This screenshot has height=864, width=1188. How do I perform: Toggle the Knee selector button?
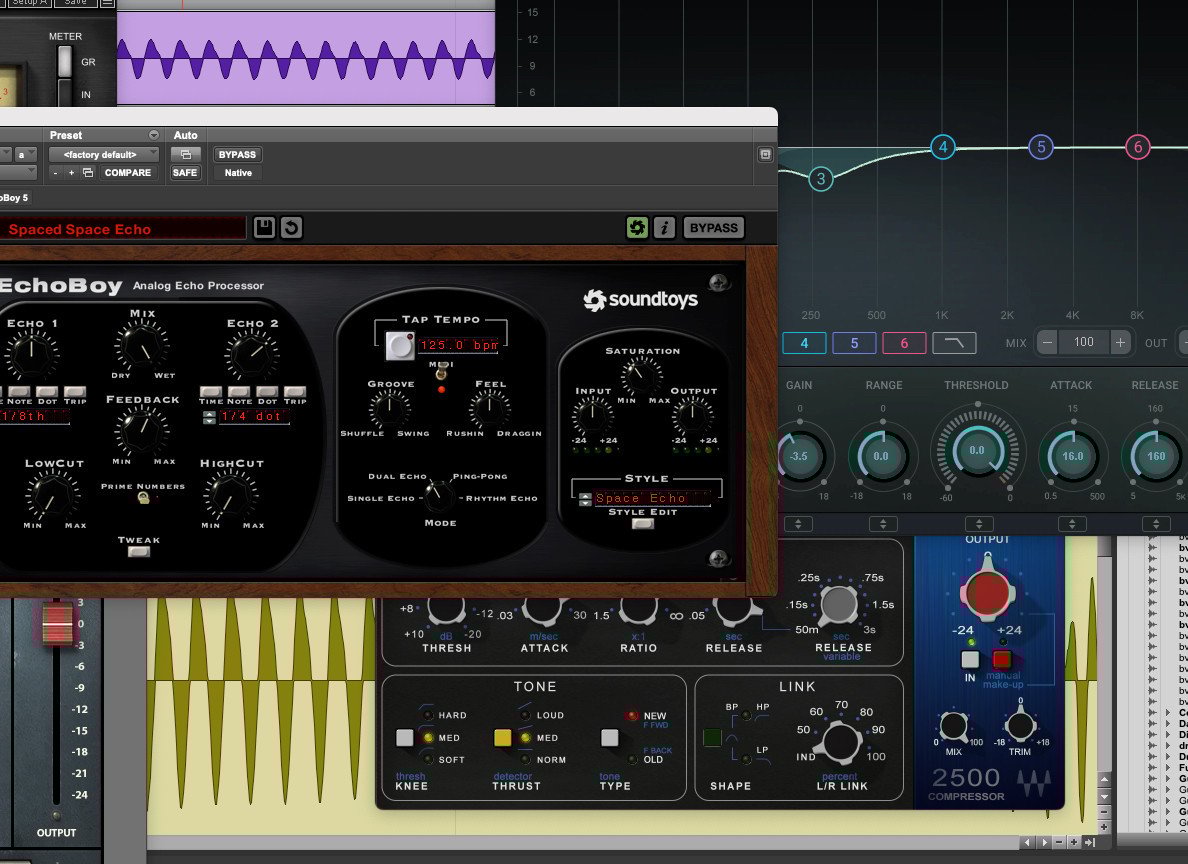[405, 738]
